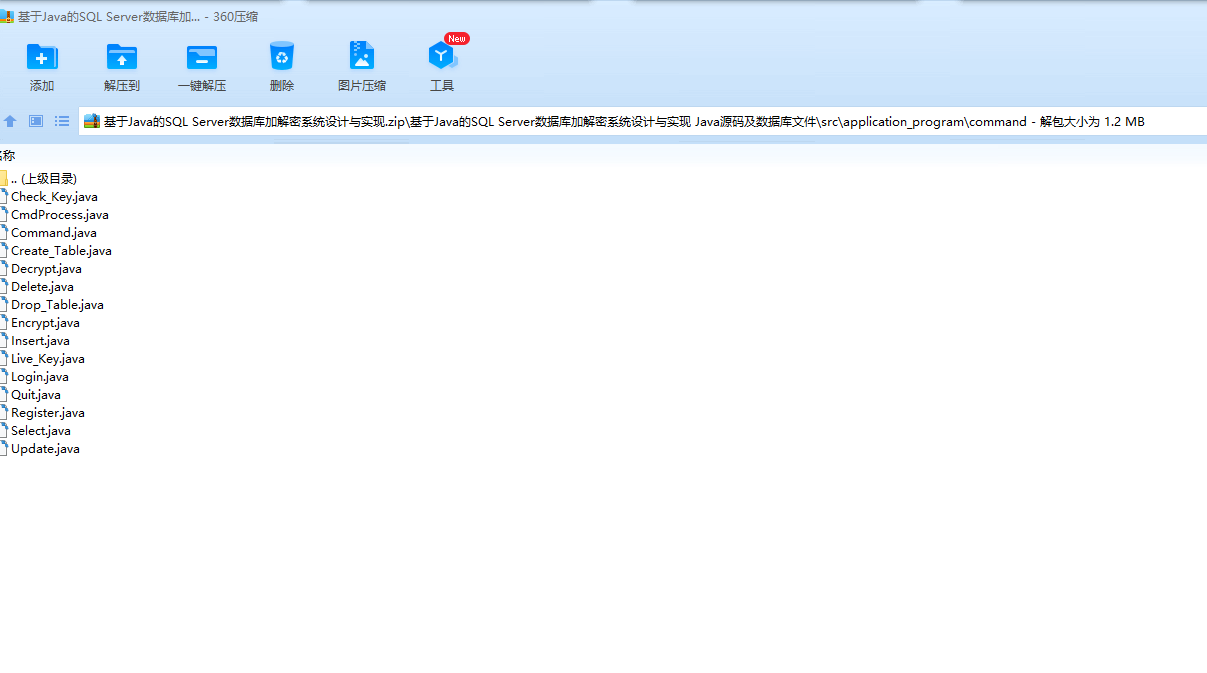
Task: Select the Insert.java file
Action: (x=40, y=341)
